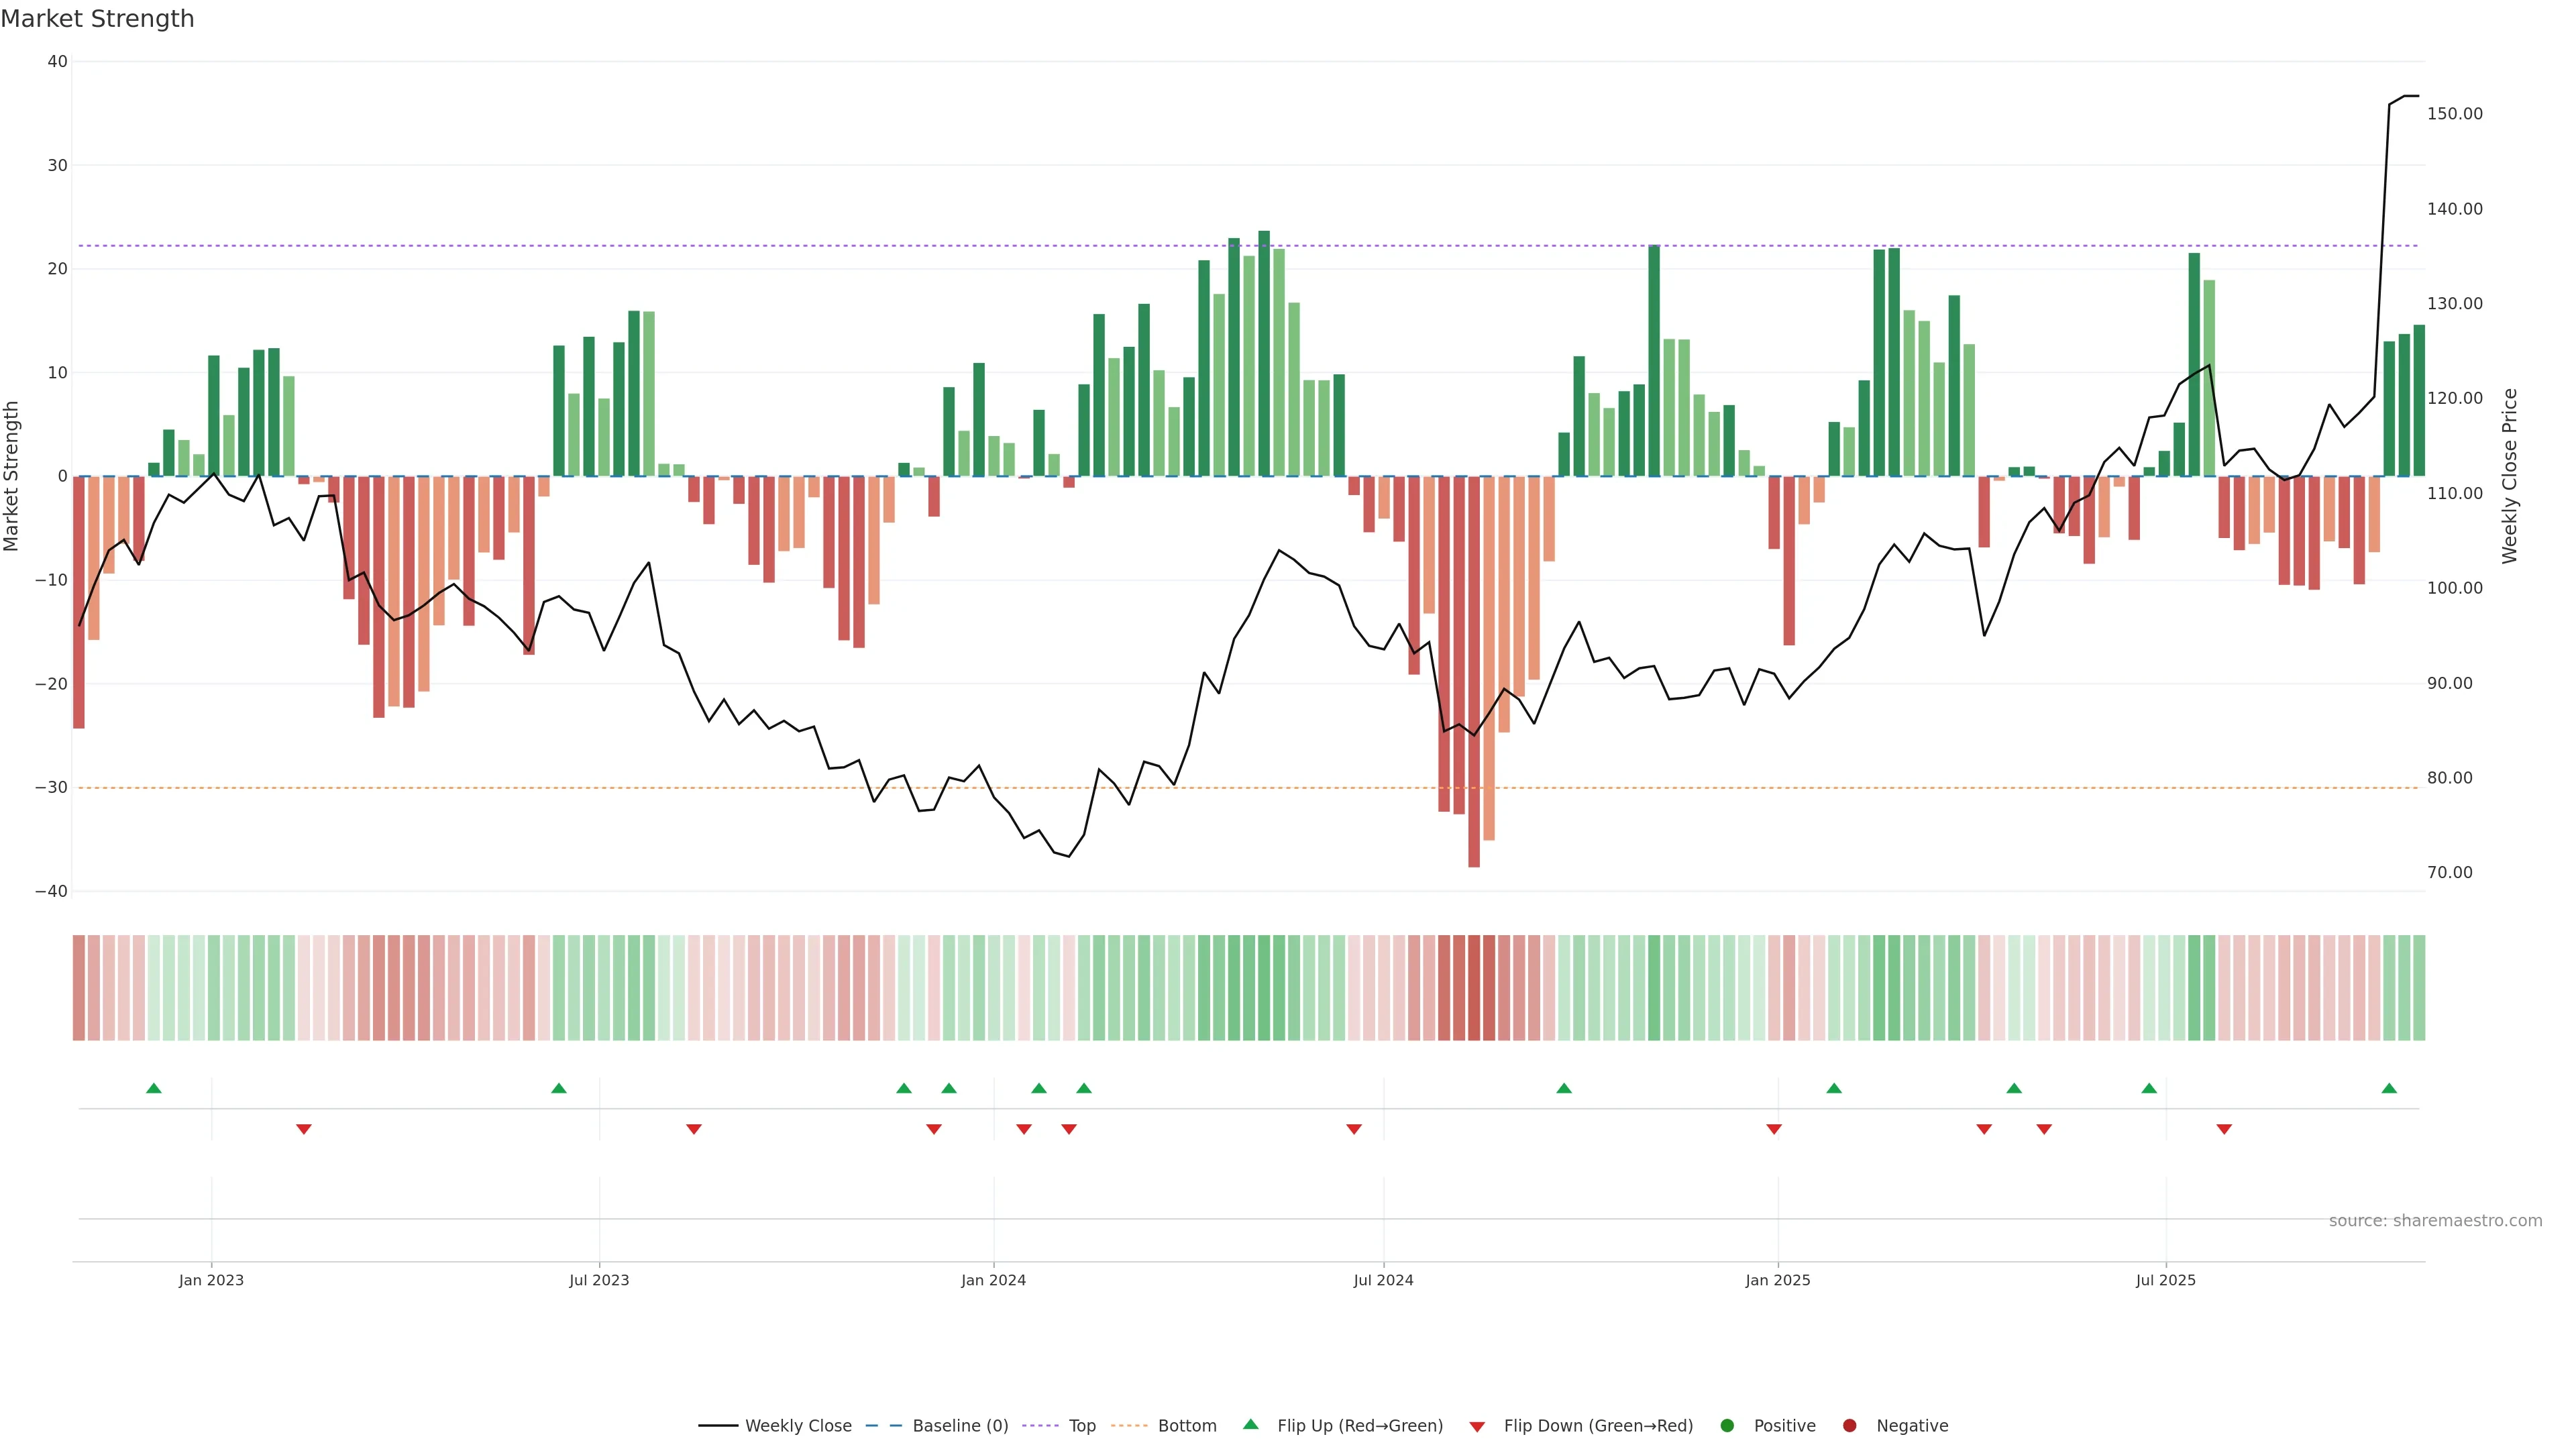Click the tallest green bar in mid-2024

[1264, 353]
